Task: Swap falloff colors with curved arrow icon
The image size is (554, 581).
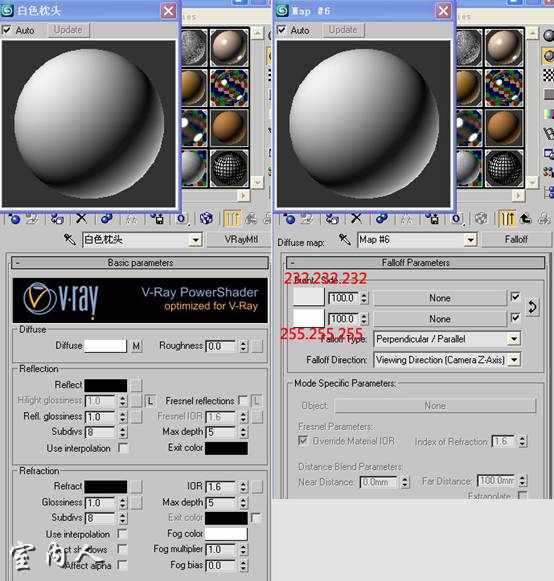Action: pos(532,307)
